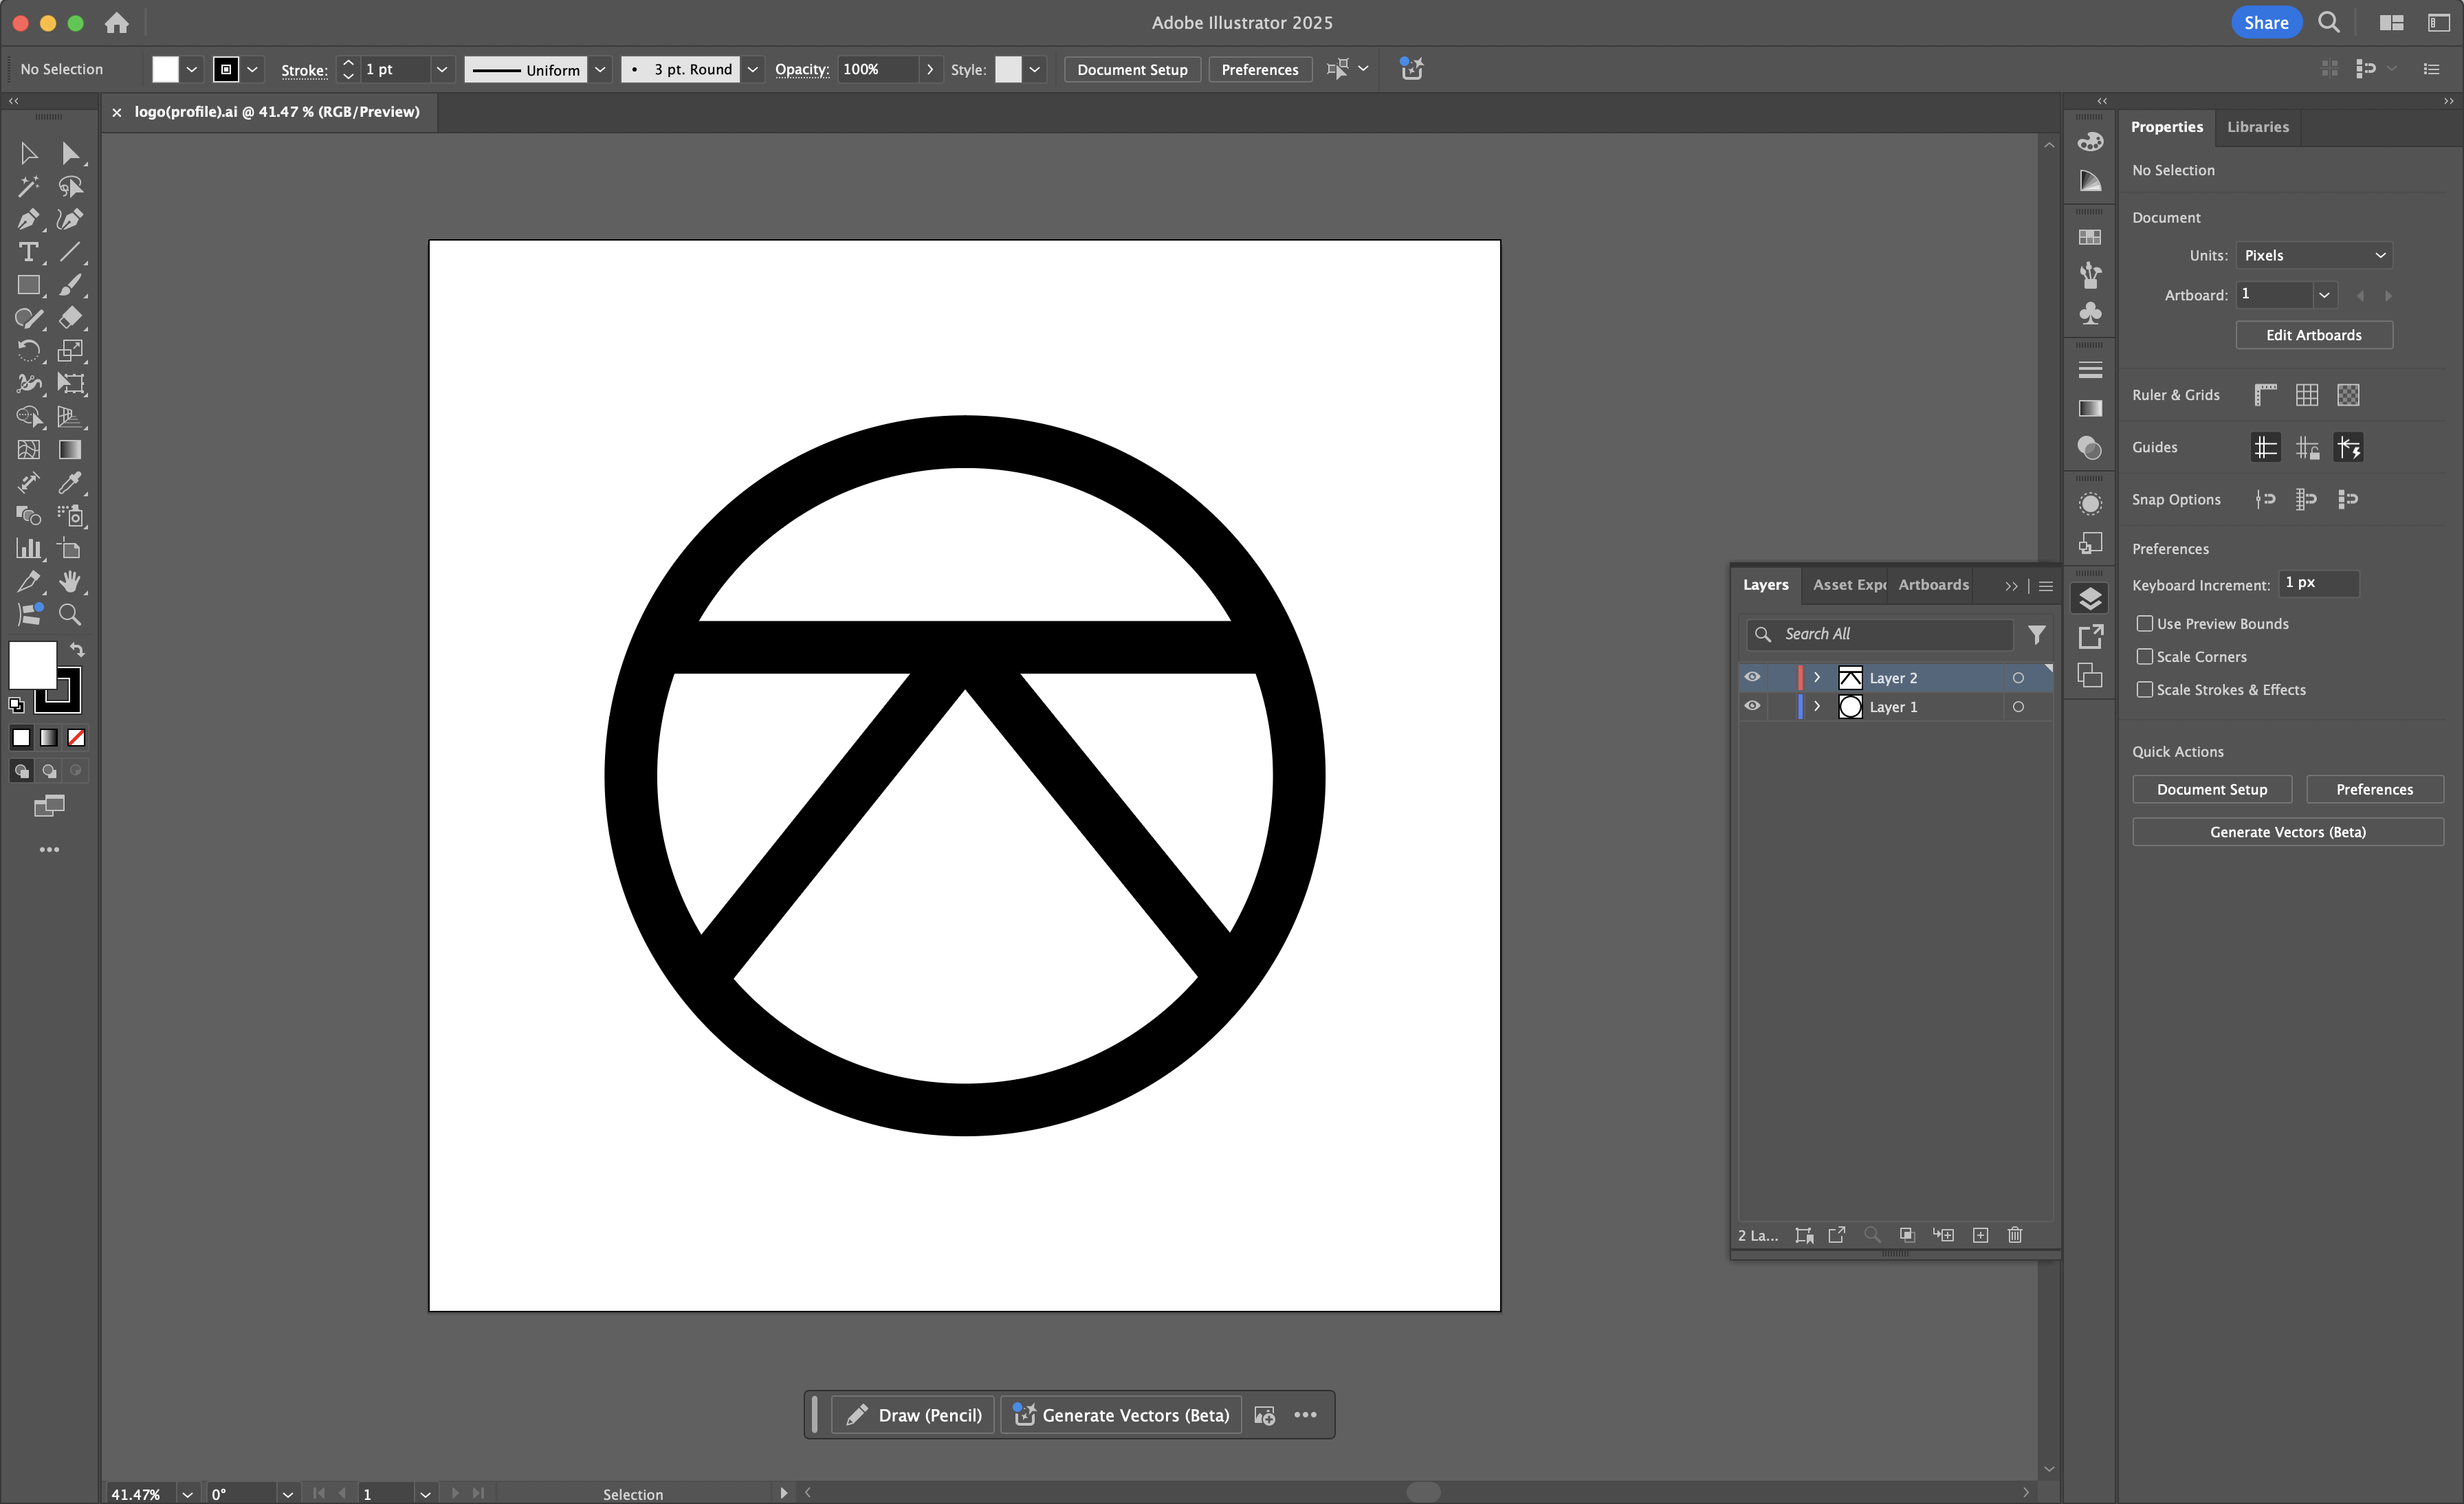2464x1504 pixels.
Task: Select the Hand tool
Action: (70, 582)
